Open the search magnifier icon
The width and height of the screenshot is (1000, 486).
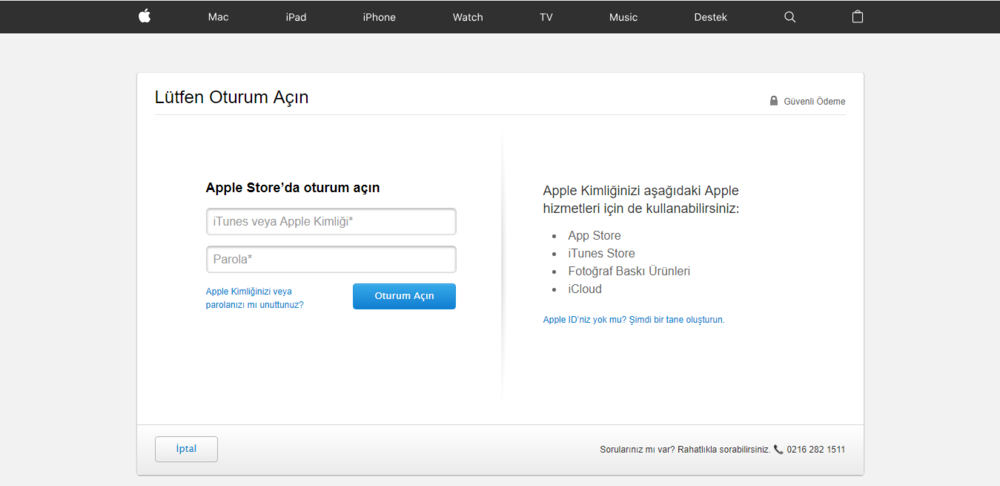tap(790, 17)
